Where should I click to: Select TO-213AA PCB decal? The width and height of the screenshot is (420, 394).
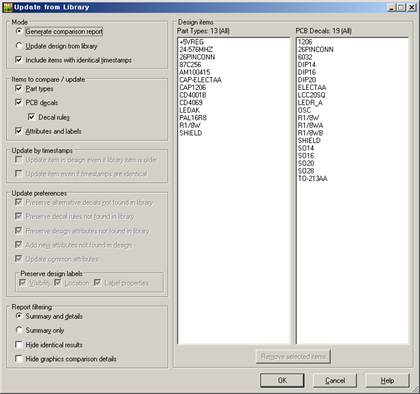[313, 179]
